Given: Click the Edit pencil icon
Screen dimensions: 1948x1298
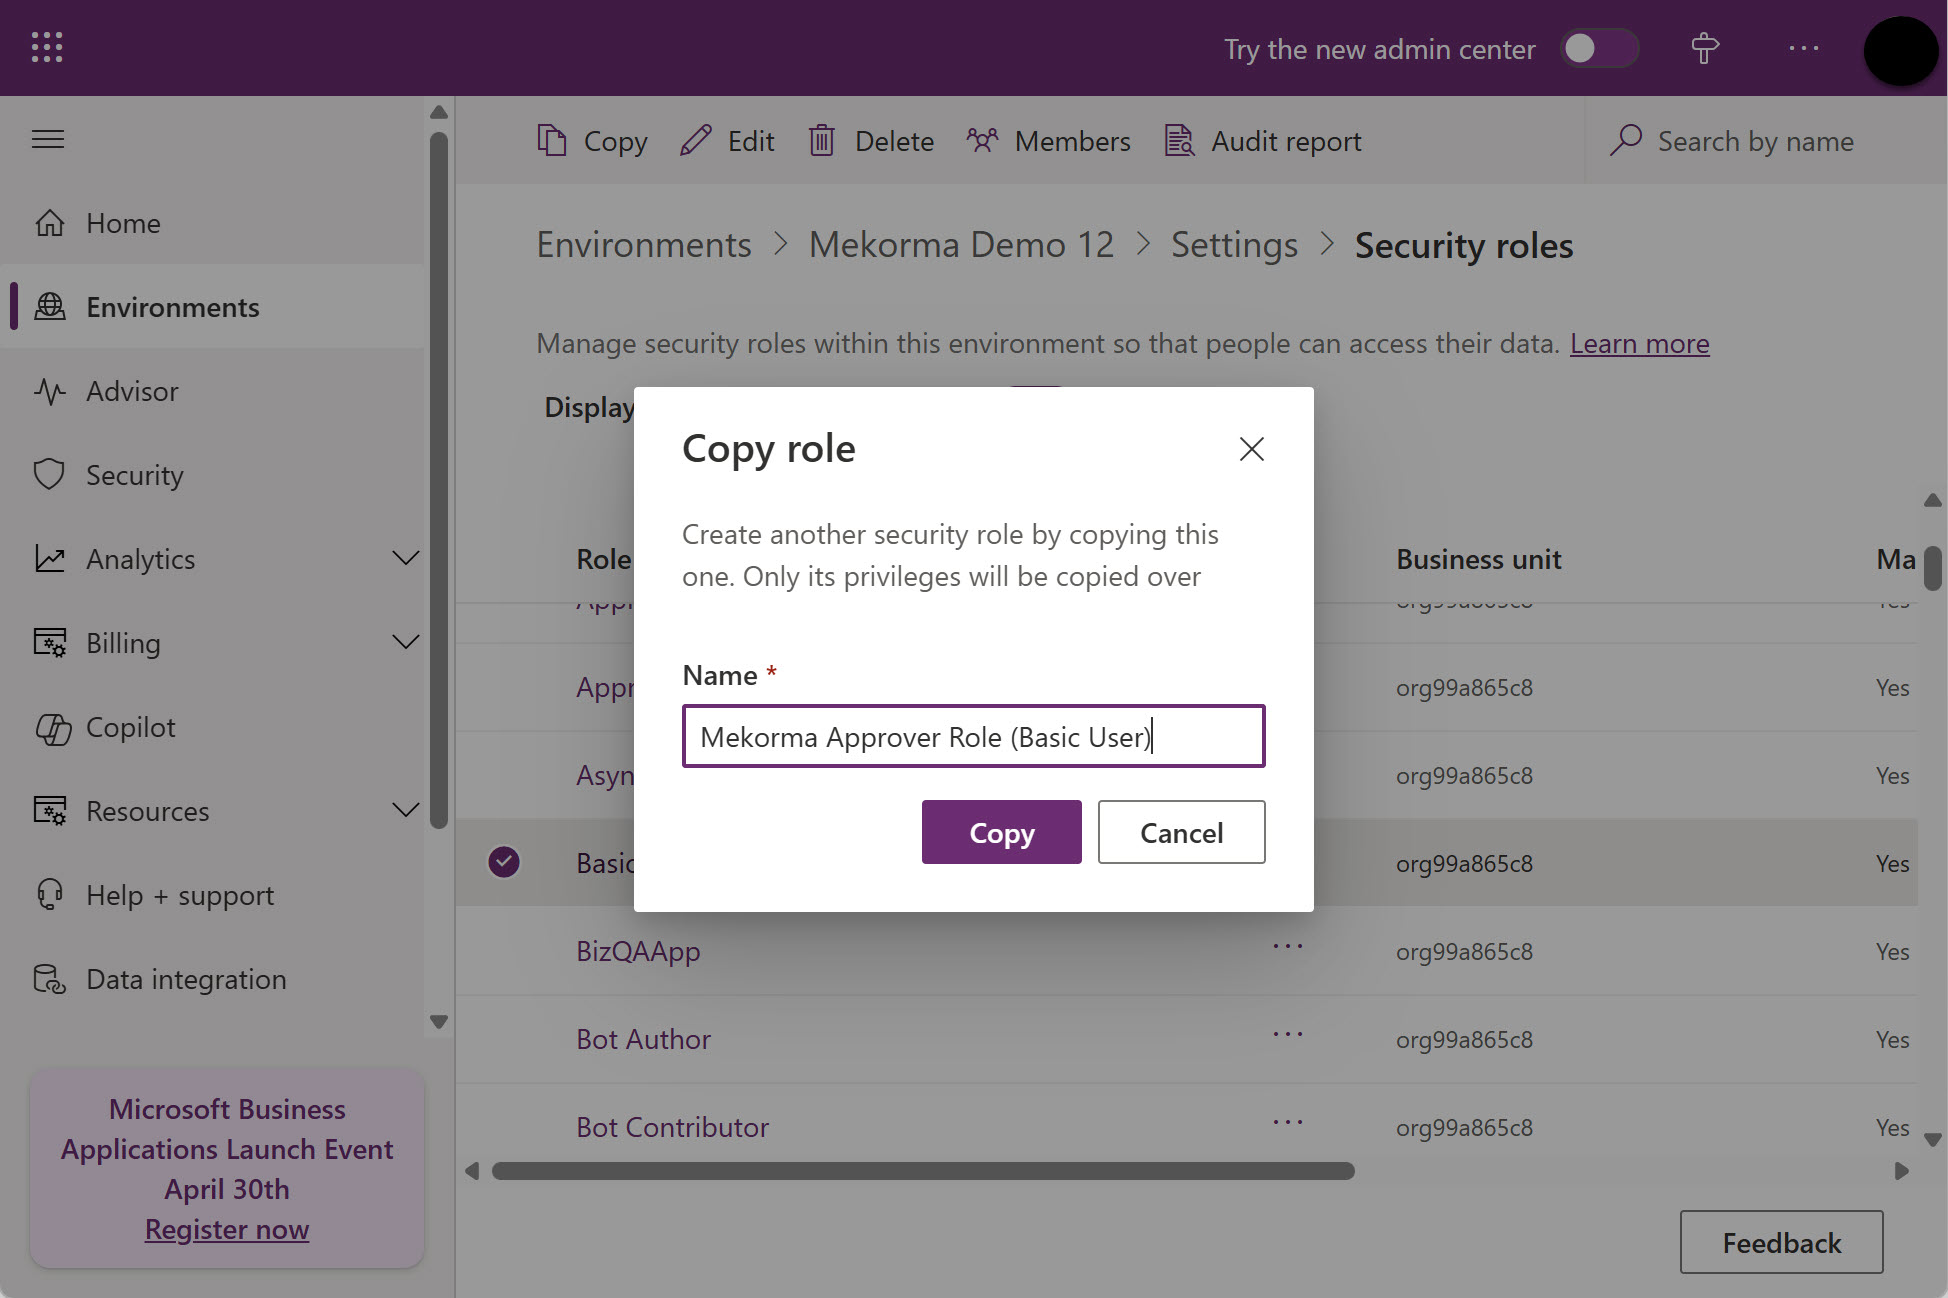Looking at the screenshot, I should [x=696, y=141].
